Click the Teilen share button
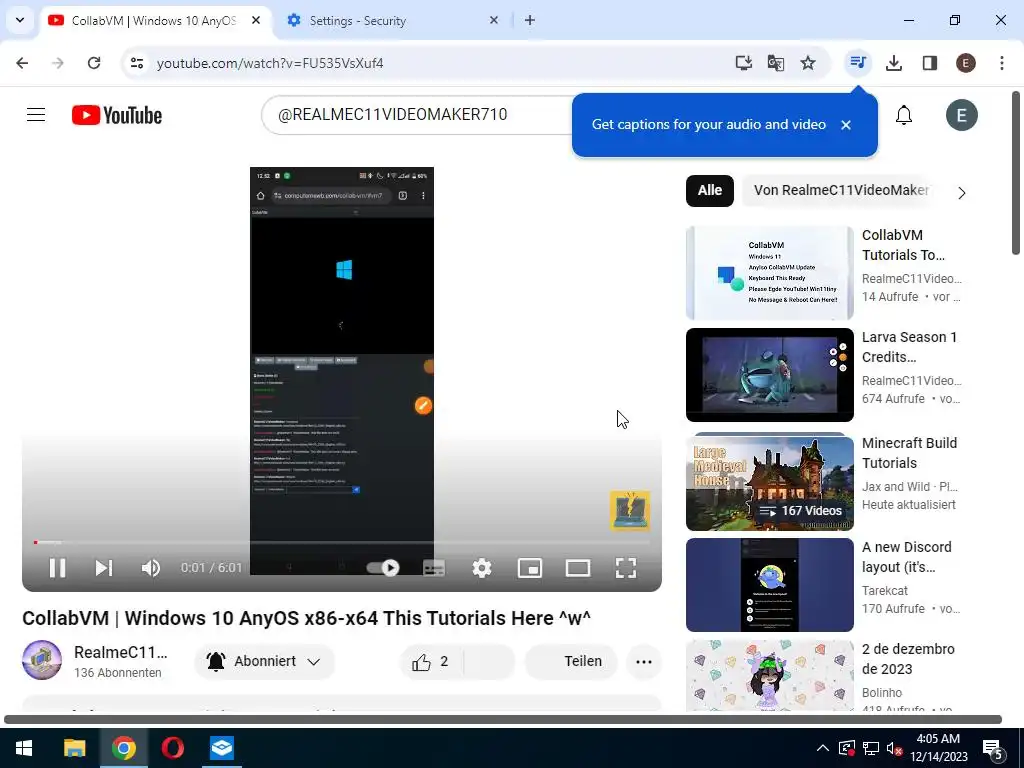The height and width of the screenshot is (768, 1024). [x=572, y=662]
